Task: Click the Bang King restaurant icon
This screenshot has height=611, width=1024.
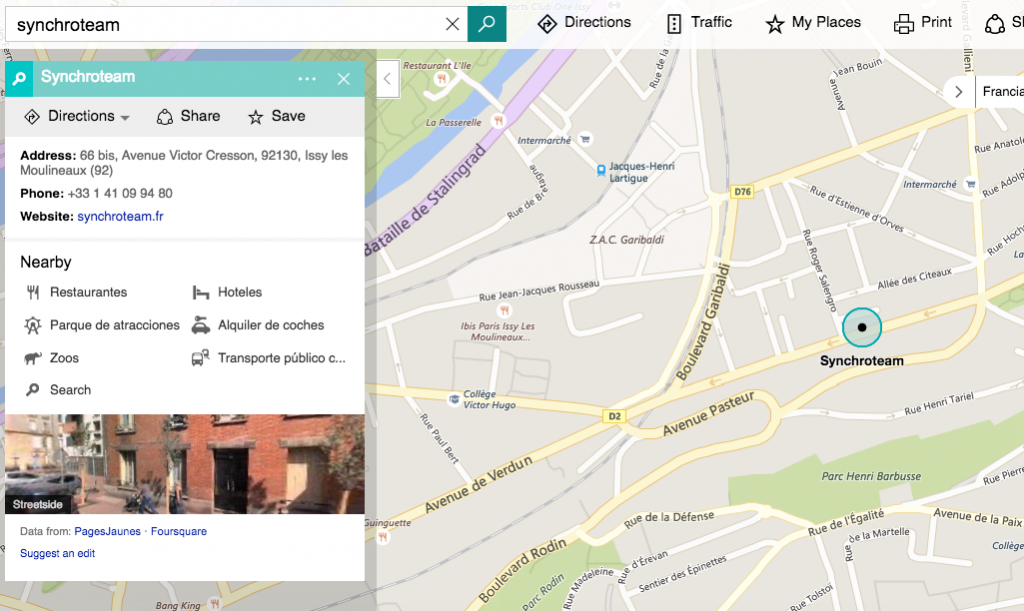Action: pos(214,603)
